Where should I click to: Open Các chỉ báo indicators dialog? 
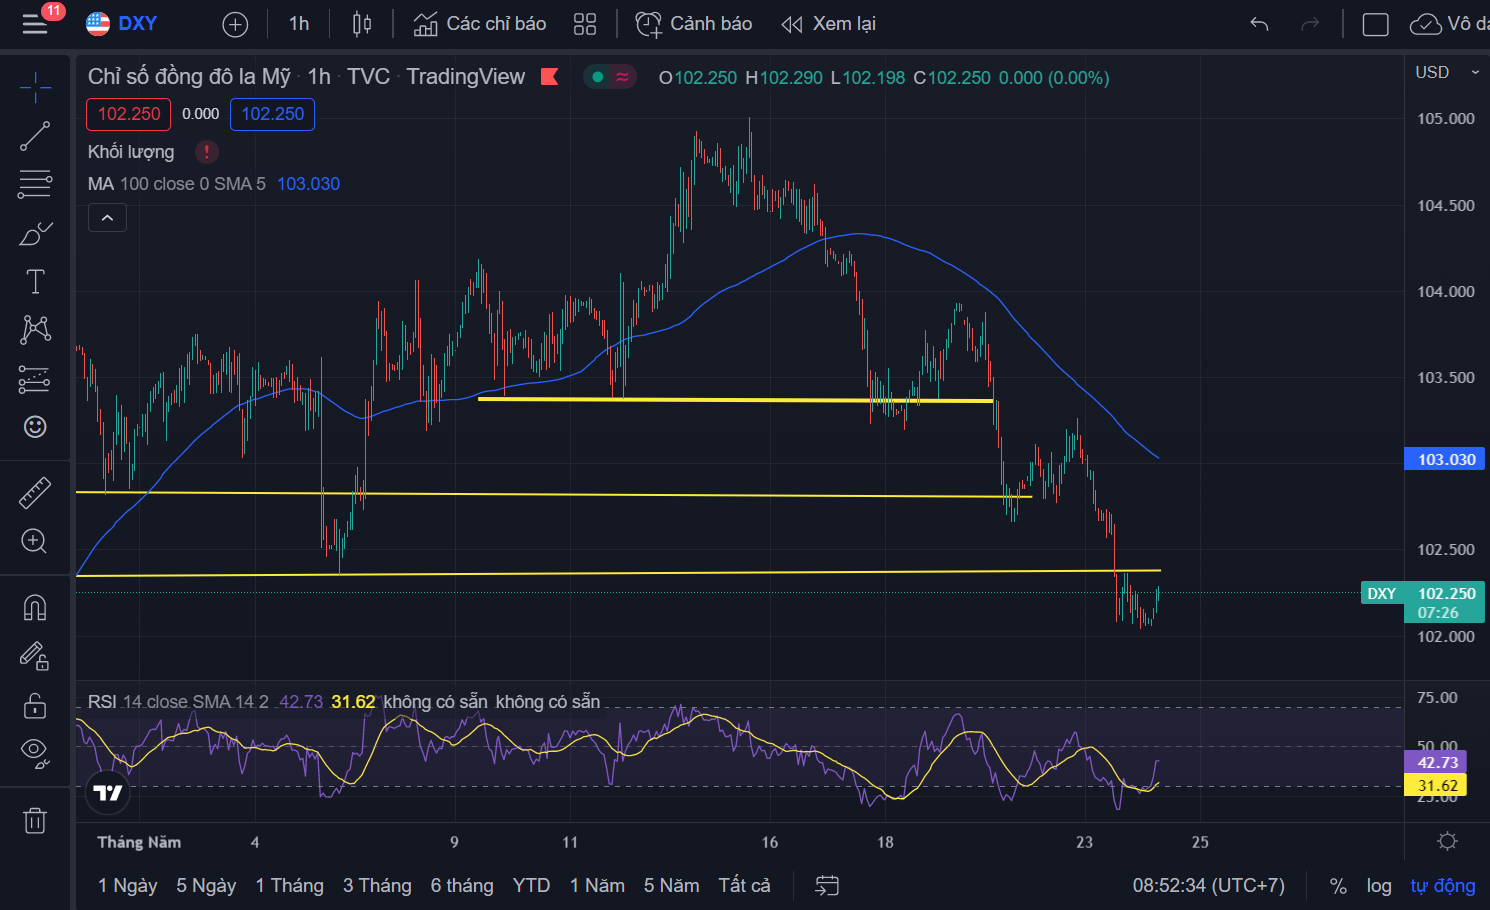pyautogui.click(x=480, y=24)
